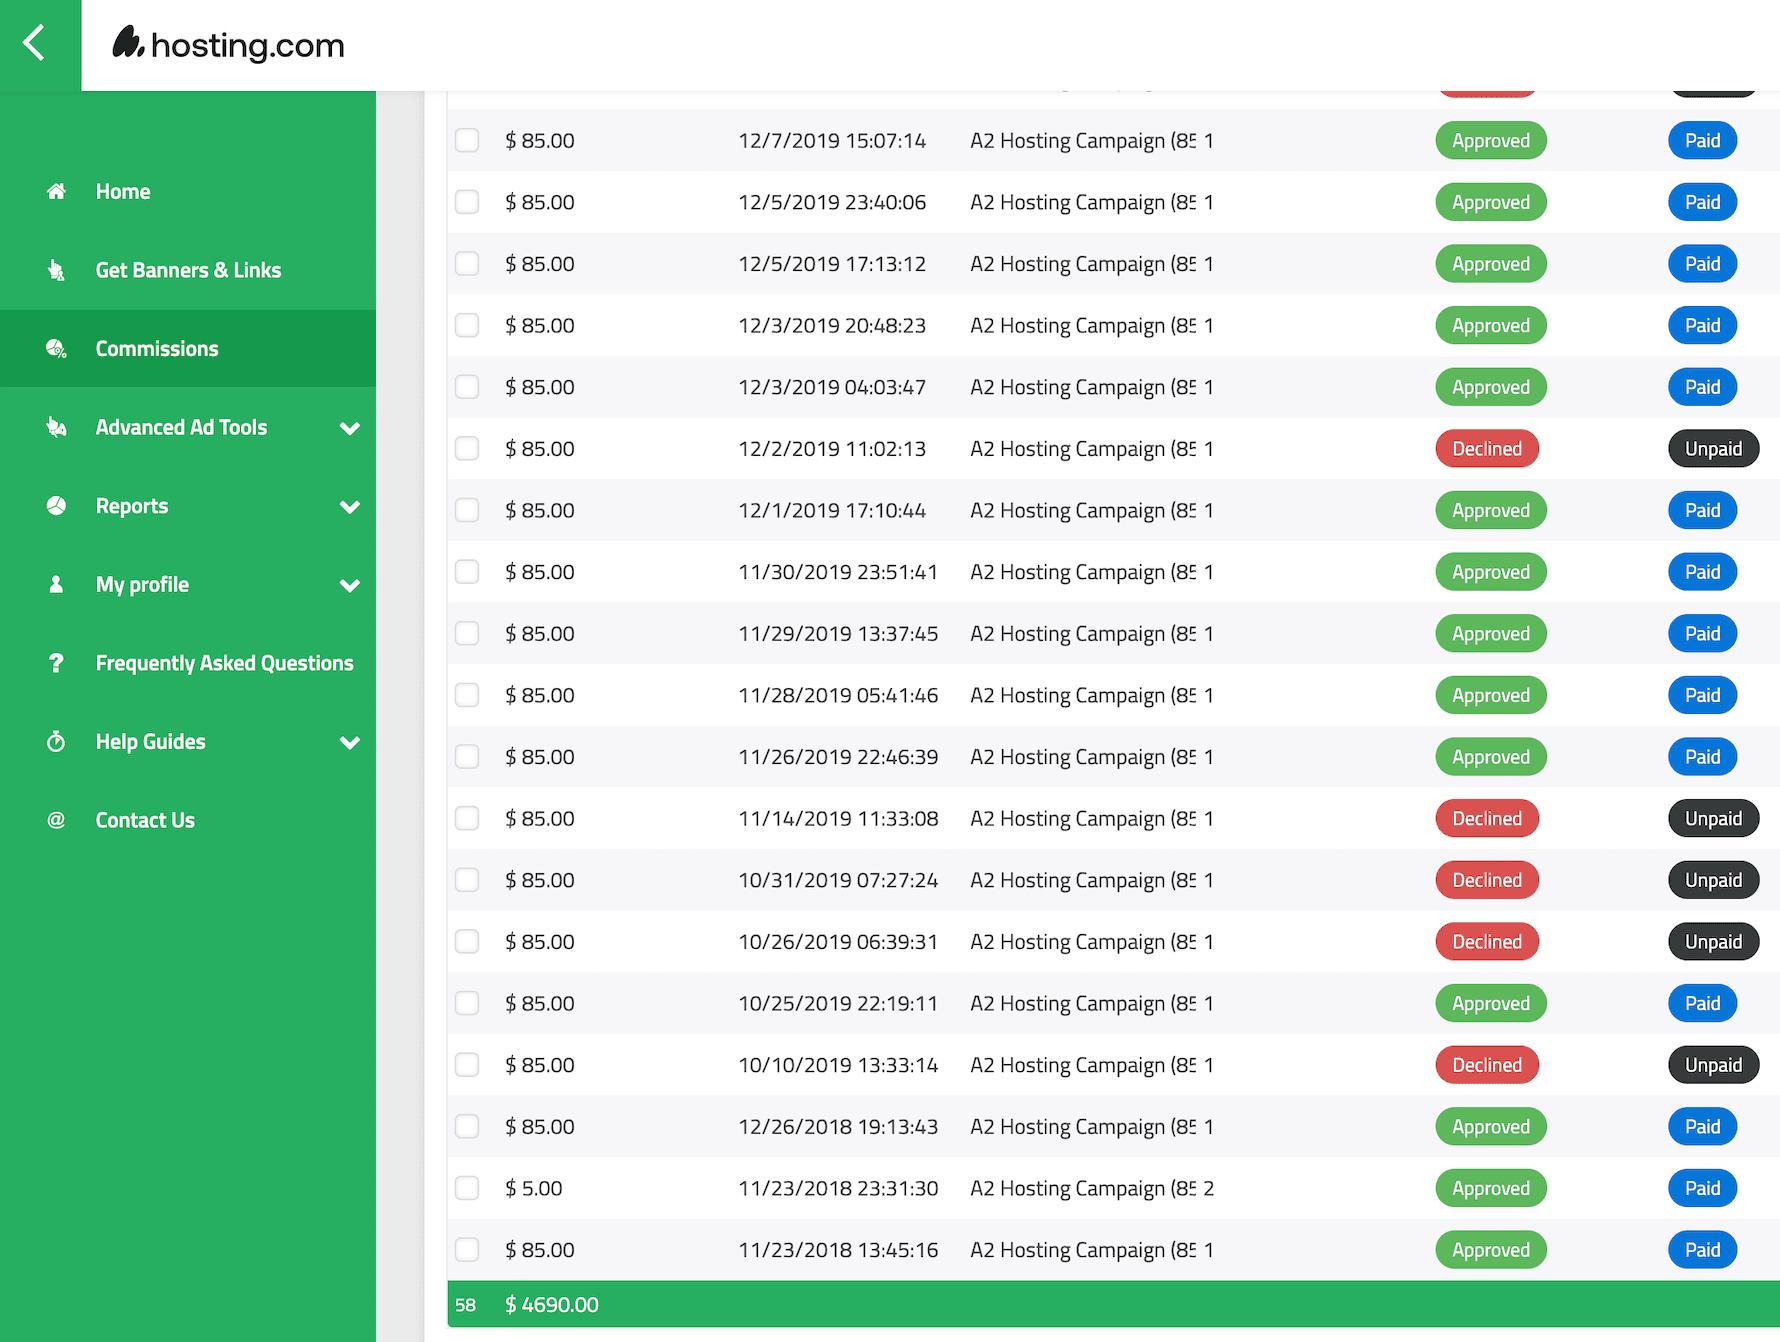Click the date 11/26/2019 22:46:39
1780x1342 pixels.
tap(838, 757)
